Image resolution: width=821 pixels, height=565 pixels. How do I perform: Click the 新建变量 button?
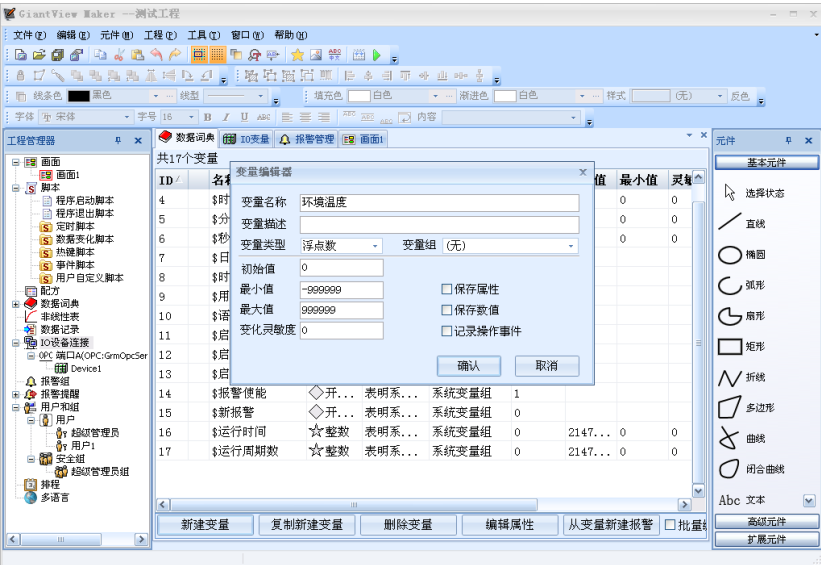click(205, 525)
